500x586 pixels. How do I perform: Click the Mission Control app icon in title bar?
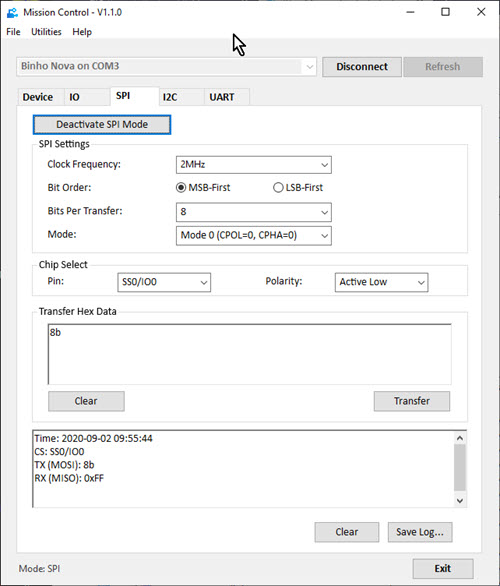click(12, 12)
